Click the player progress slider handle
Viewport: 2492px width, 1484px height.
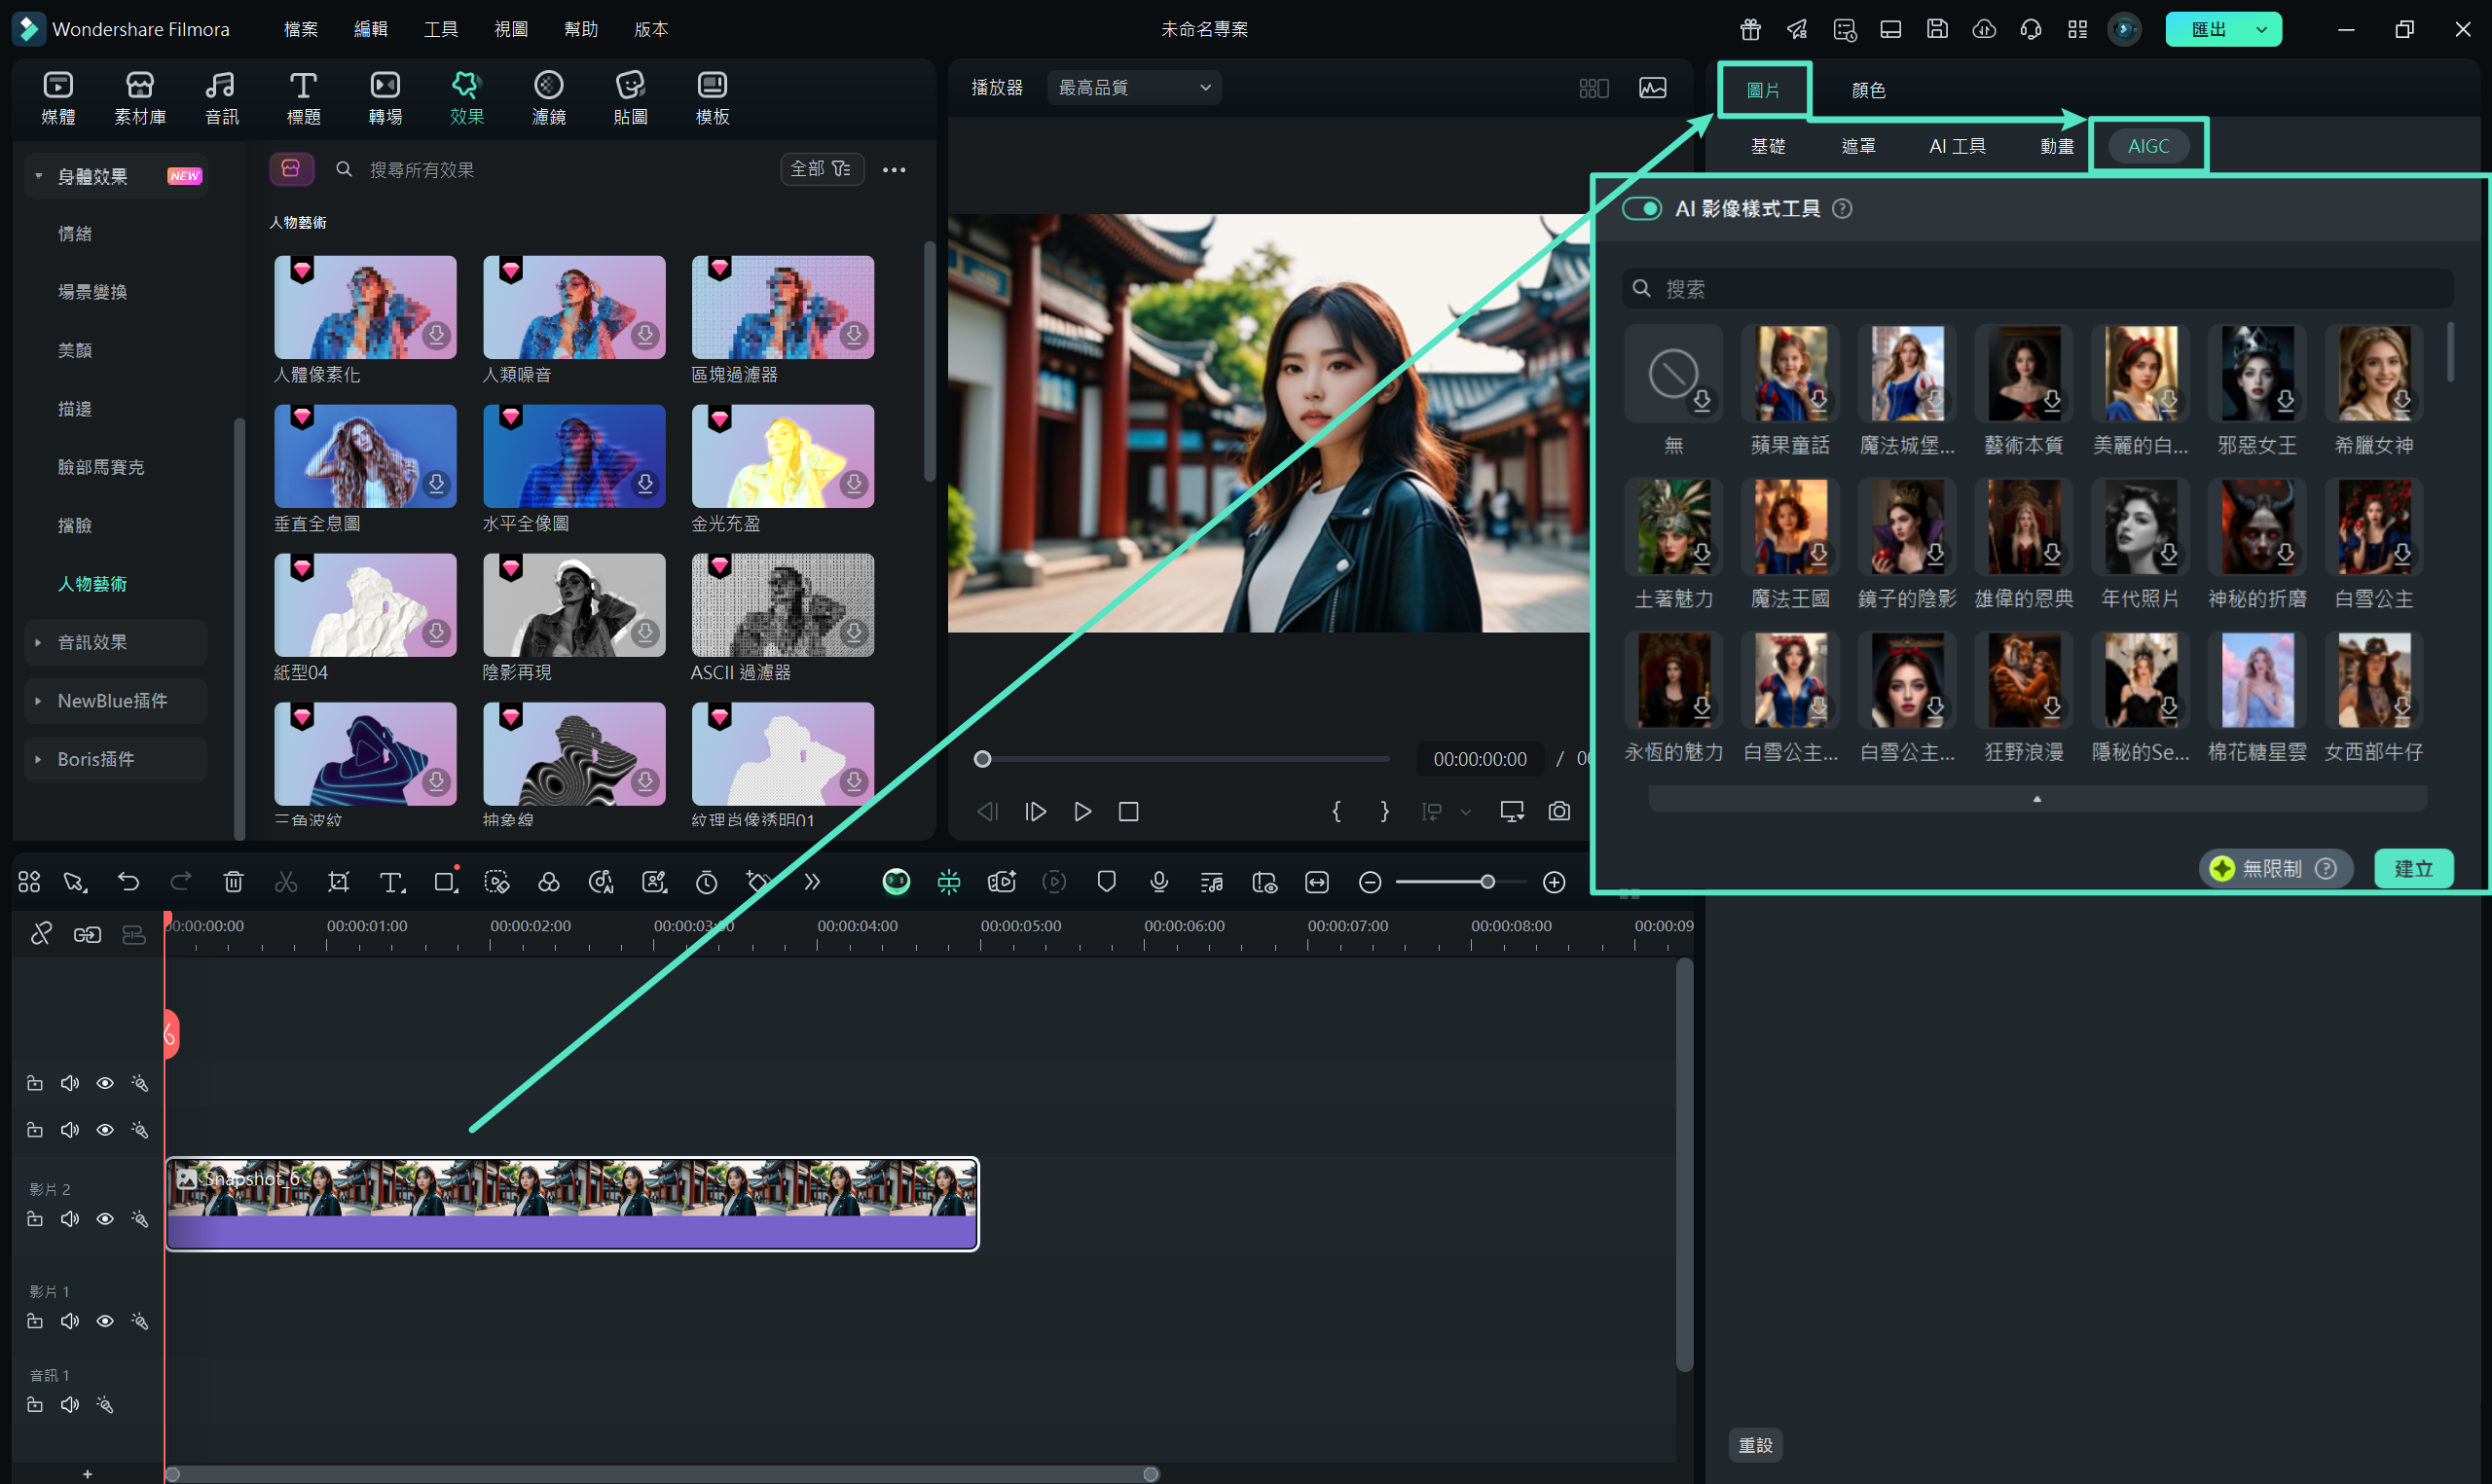pyautogui.click(x=983, y=759)
